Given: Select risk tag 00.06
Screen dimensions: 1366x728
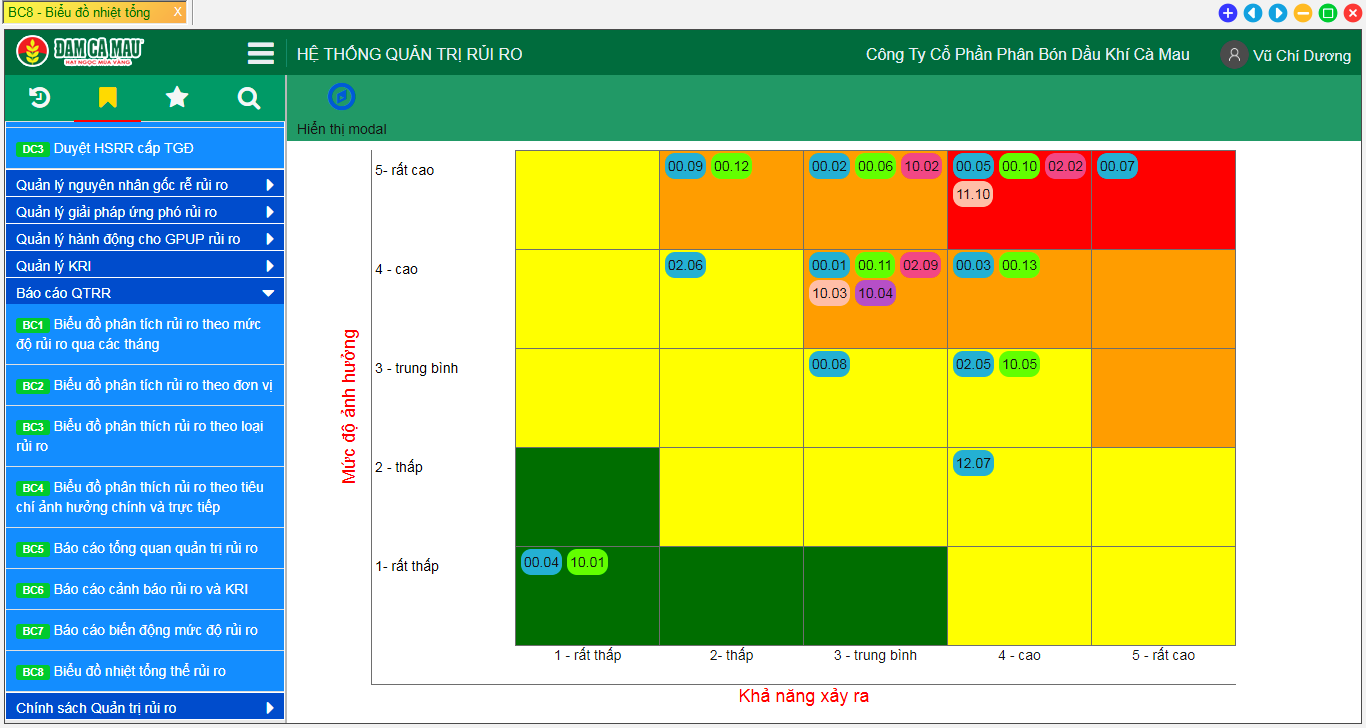Looking at the screenshot, I should click(876, 166).
